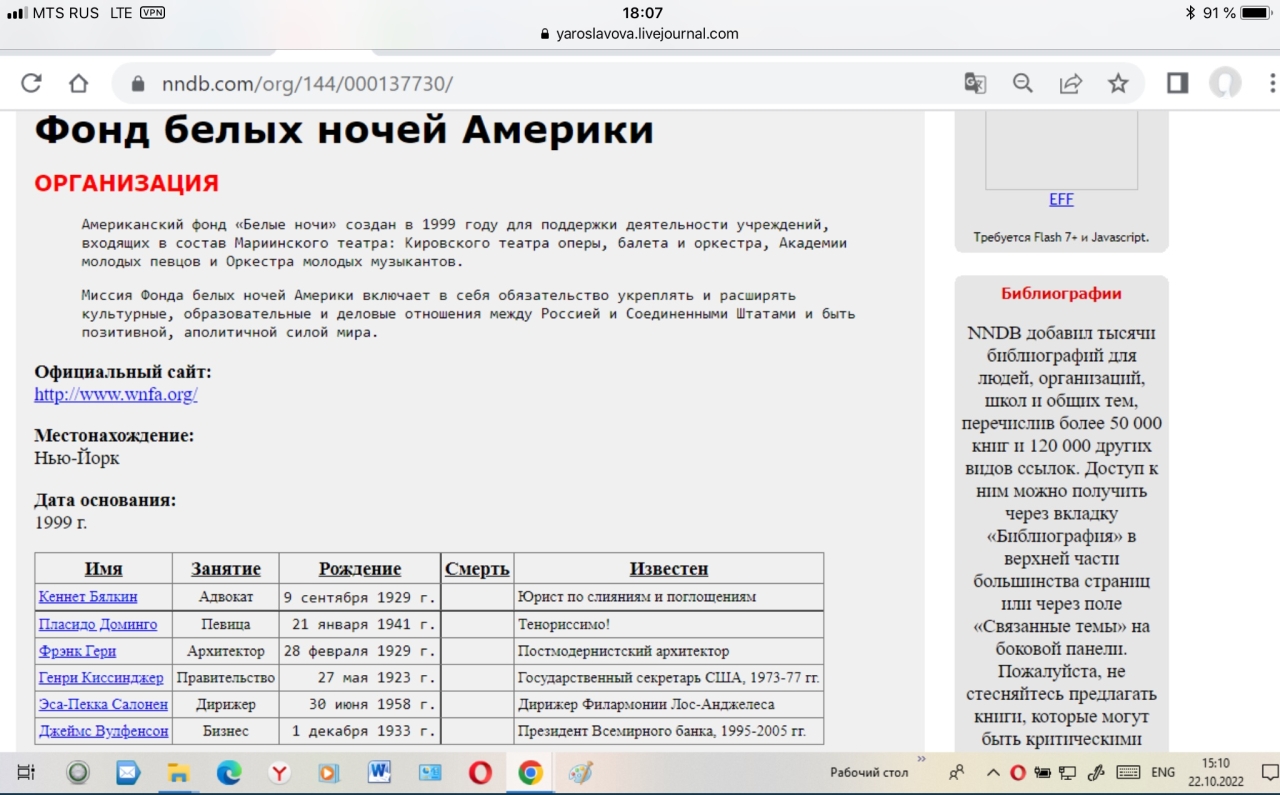Switch to Chrome on the taskbar

(530, 772)
